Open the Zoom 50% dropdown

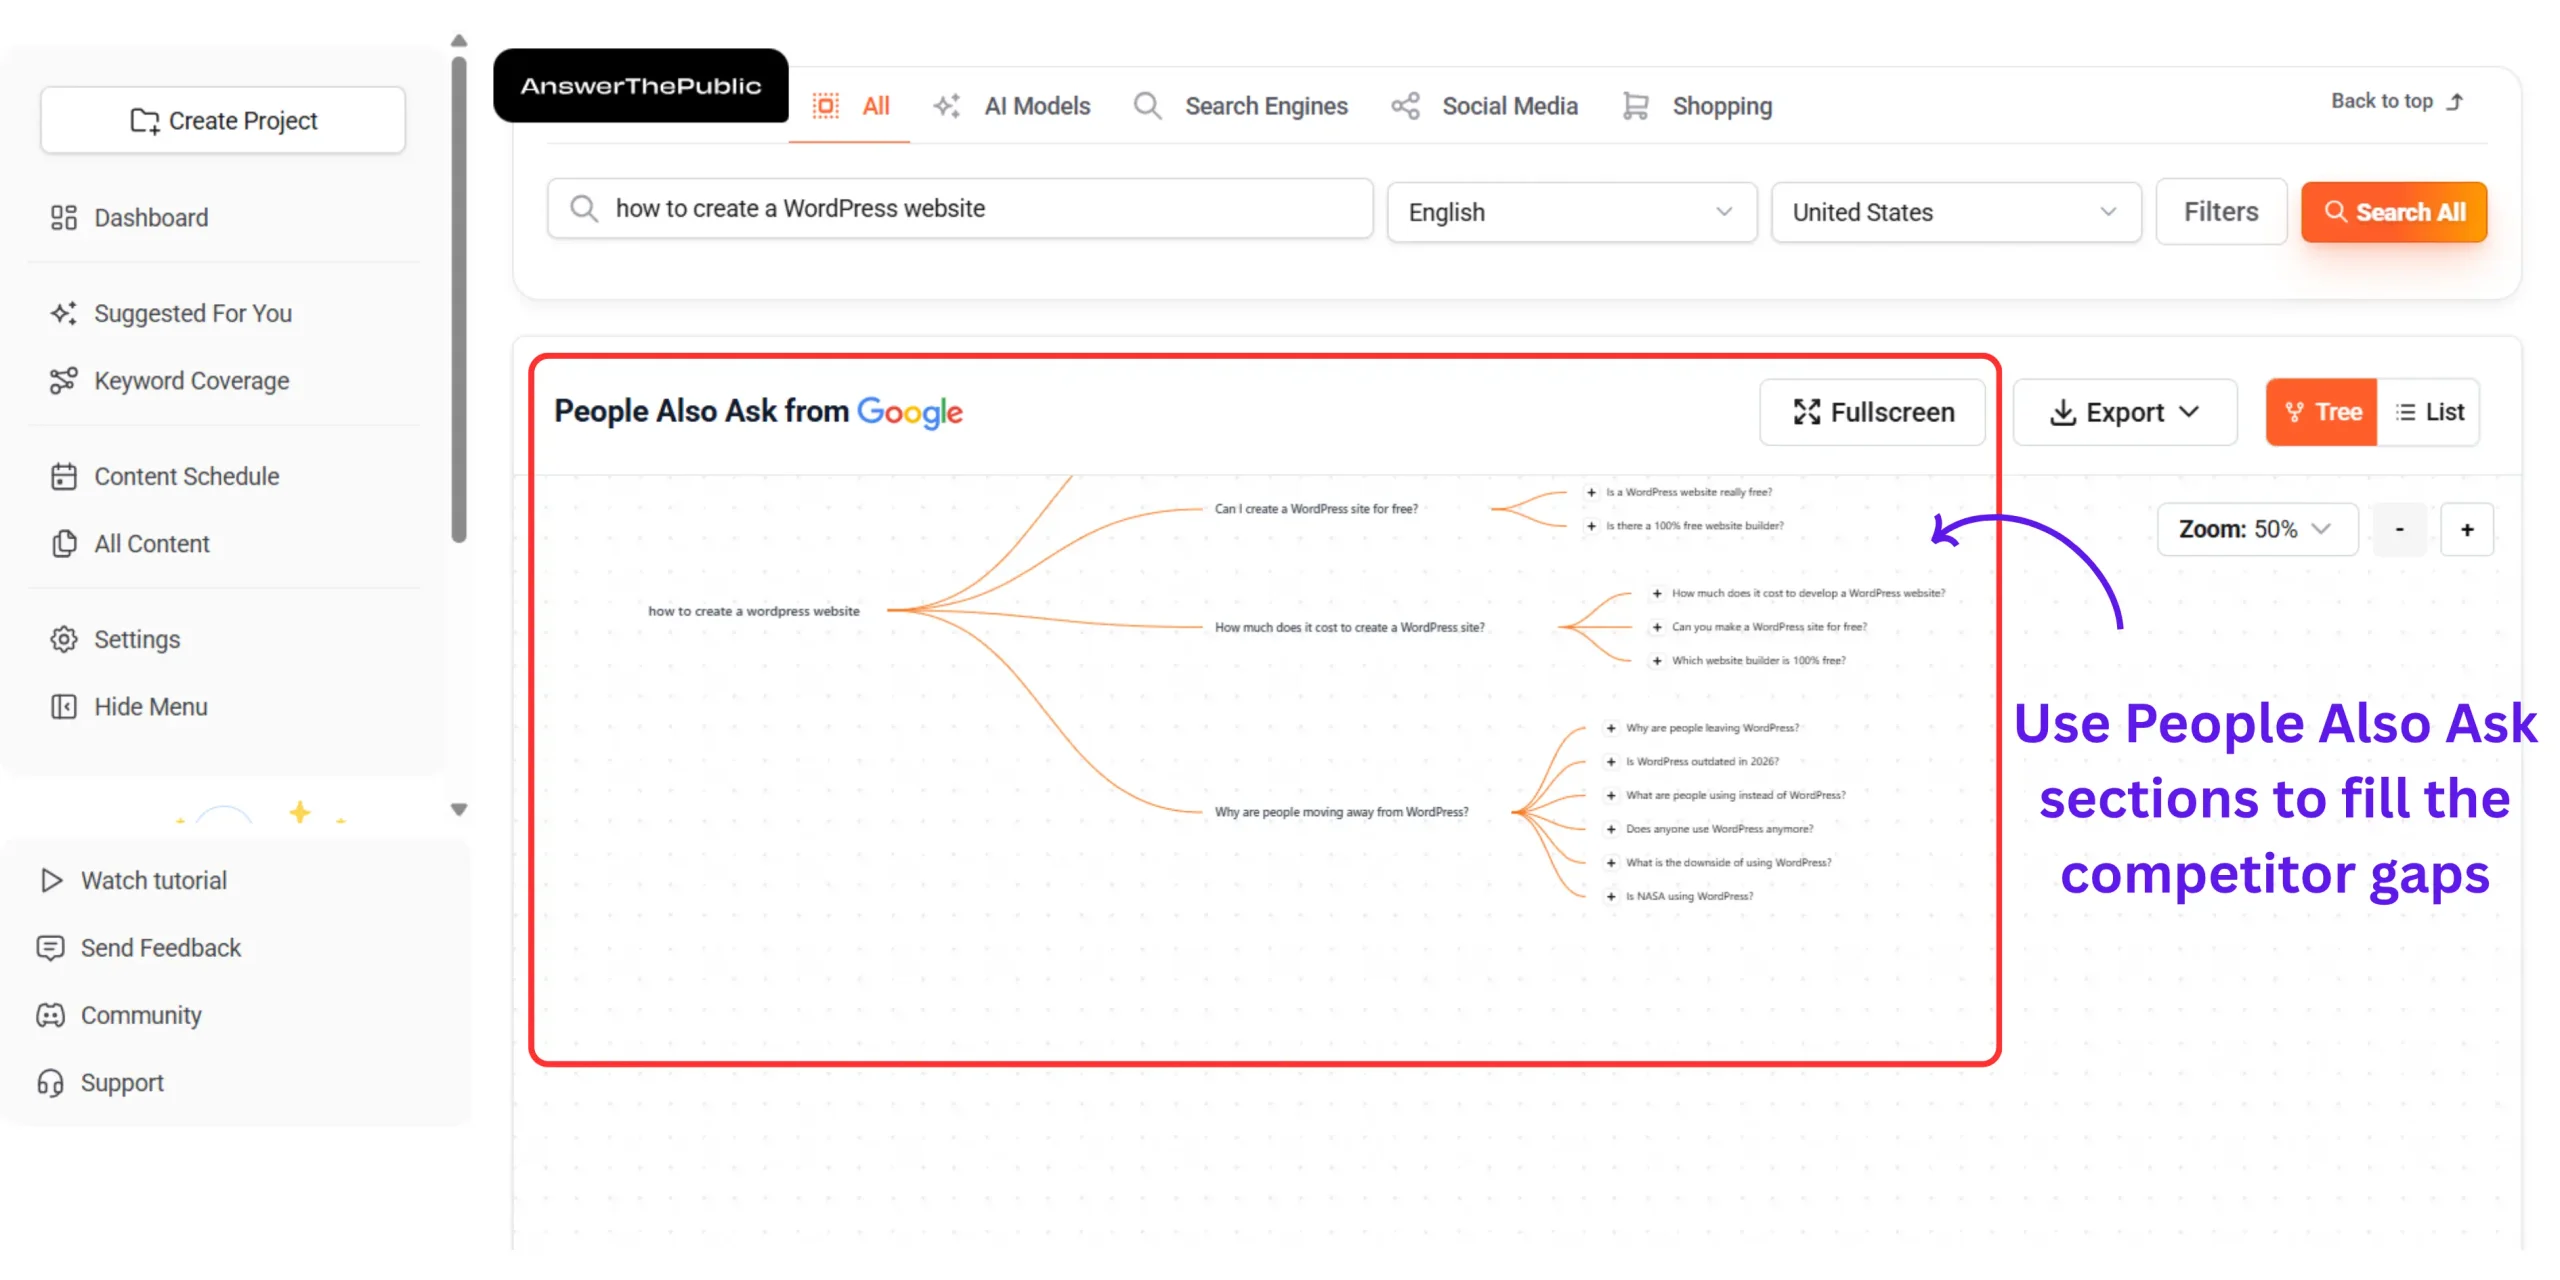[x=2258, y=529]
